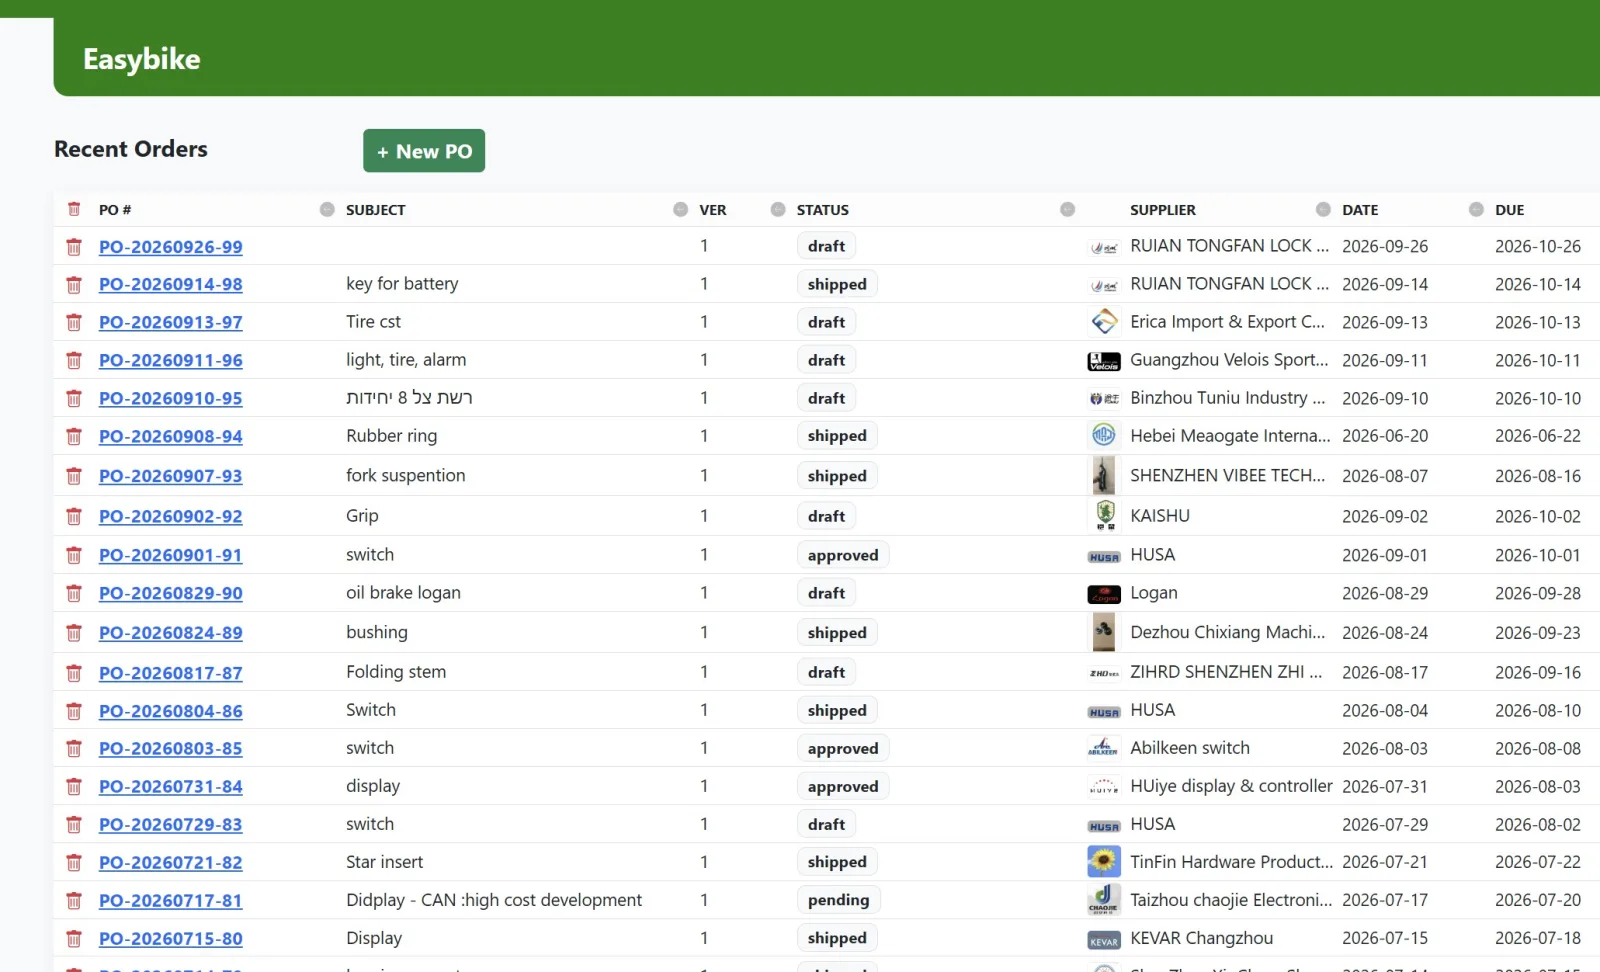This screenshot has height=972, width=1600.
Task: Click the circle handle between DATE and DUE headers
Action: pos(1476,209)
